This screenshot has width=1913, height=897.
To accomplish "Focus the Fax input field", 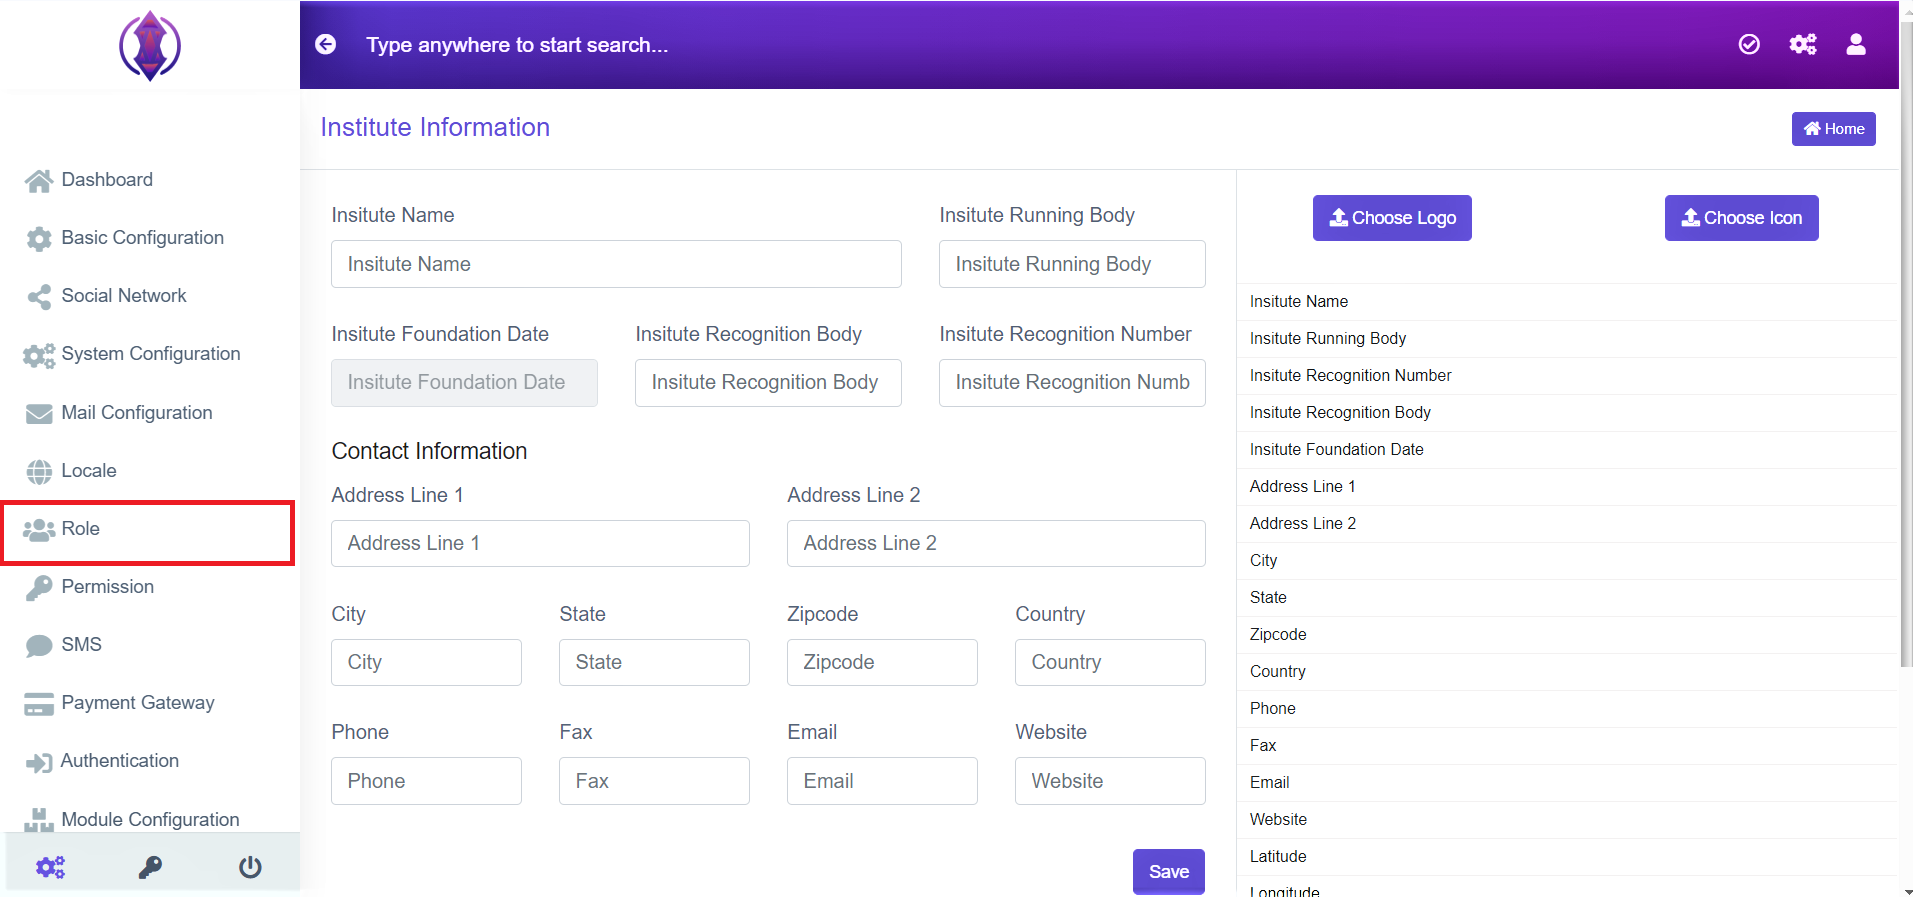I will (654, 781).
